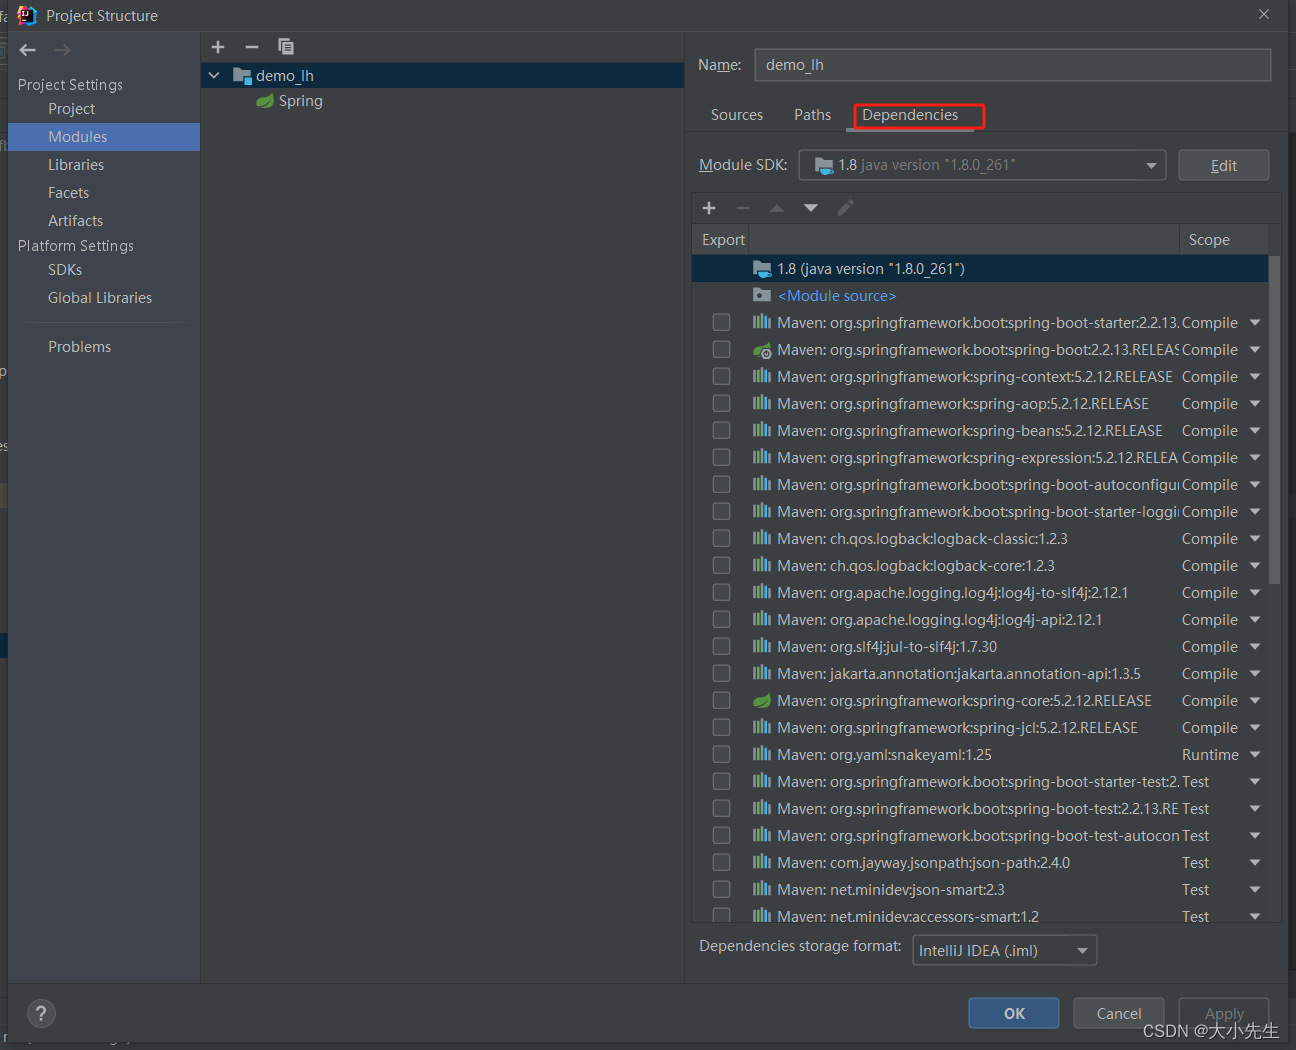
Task: Click library icon of spring-aop:5.2.12
Action: point(762,403)
